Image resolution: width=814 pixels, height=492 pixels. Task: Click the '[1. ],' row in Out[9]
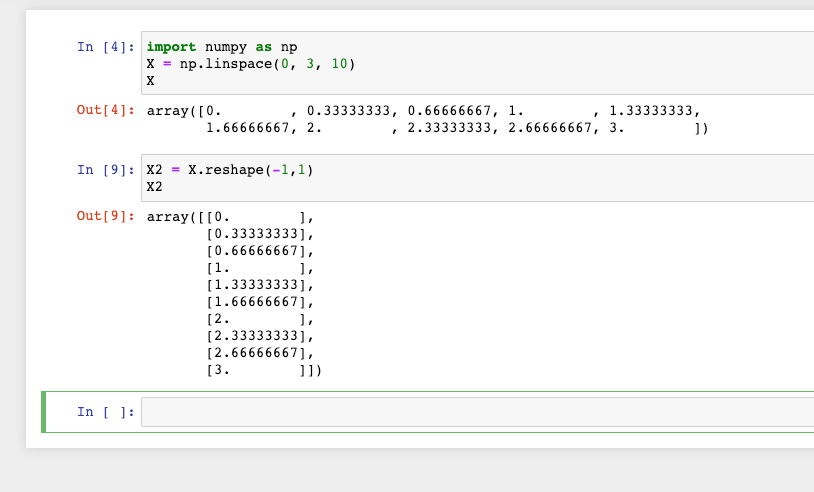coord(260,268)
